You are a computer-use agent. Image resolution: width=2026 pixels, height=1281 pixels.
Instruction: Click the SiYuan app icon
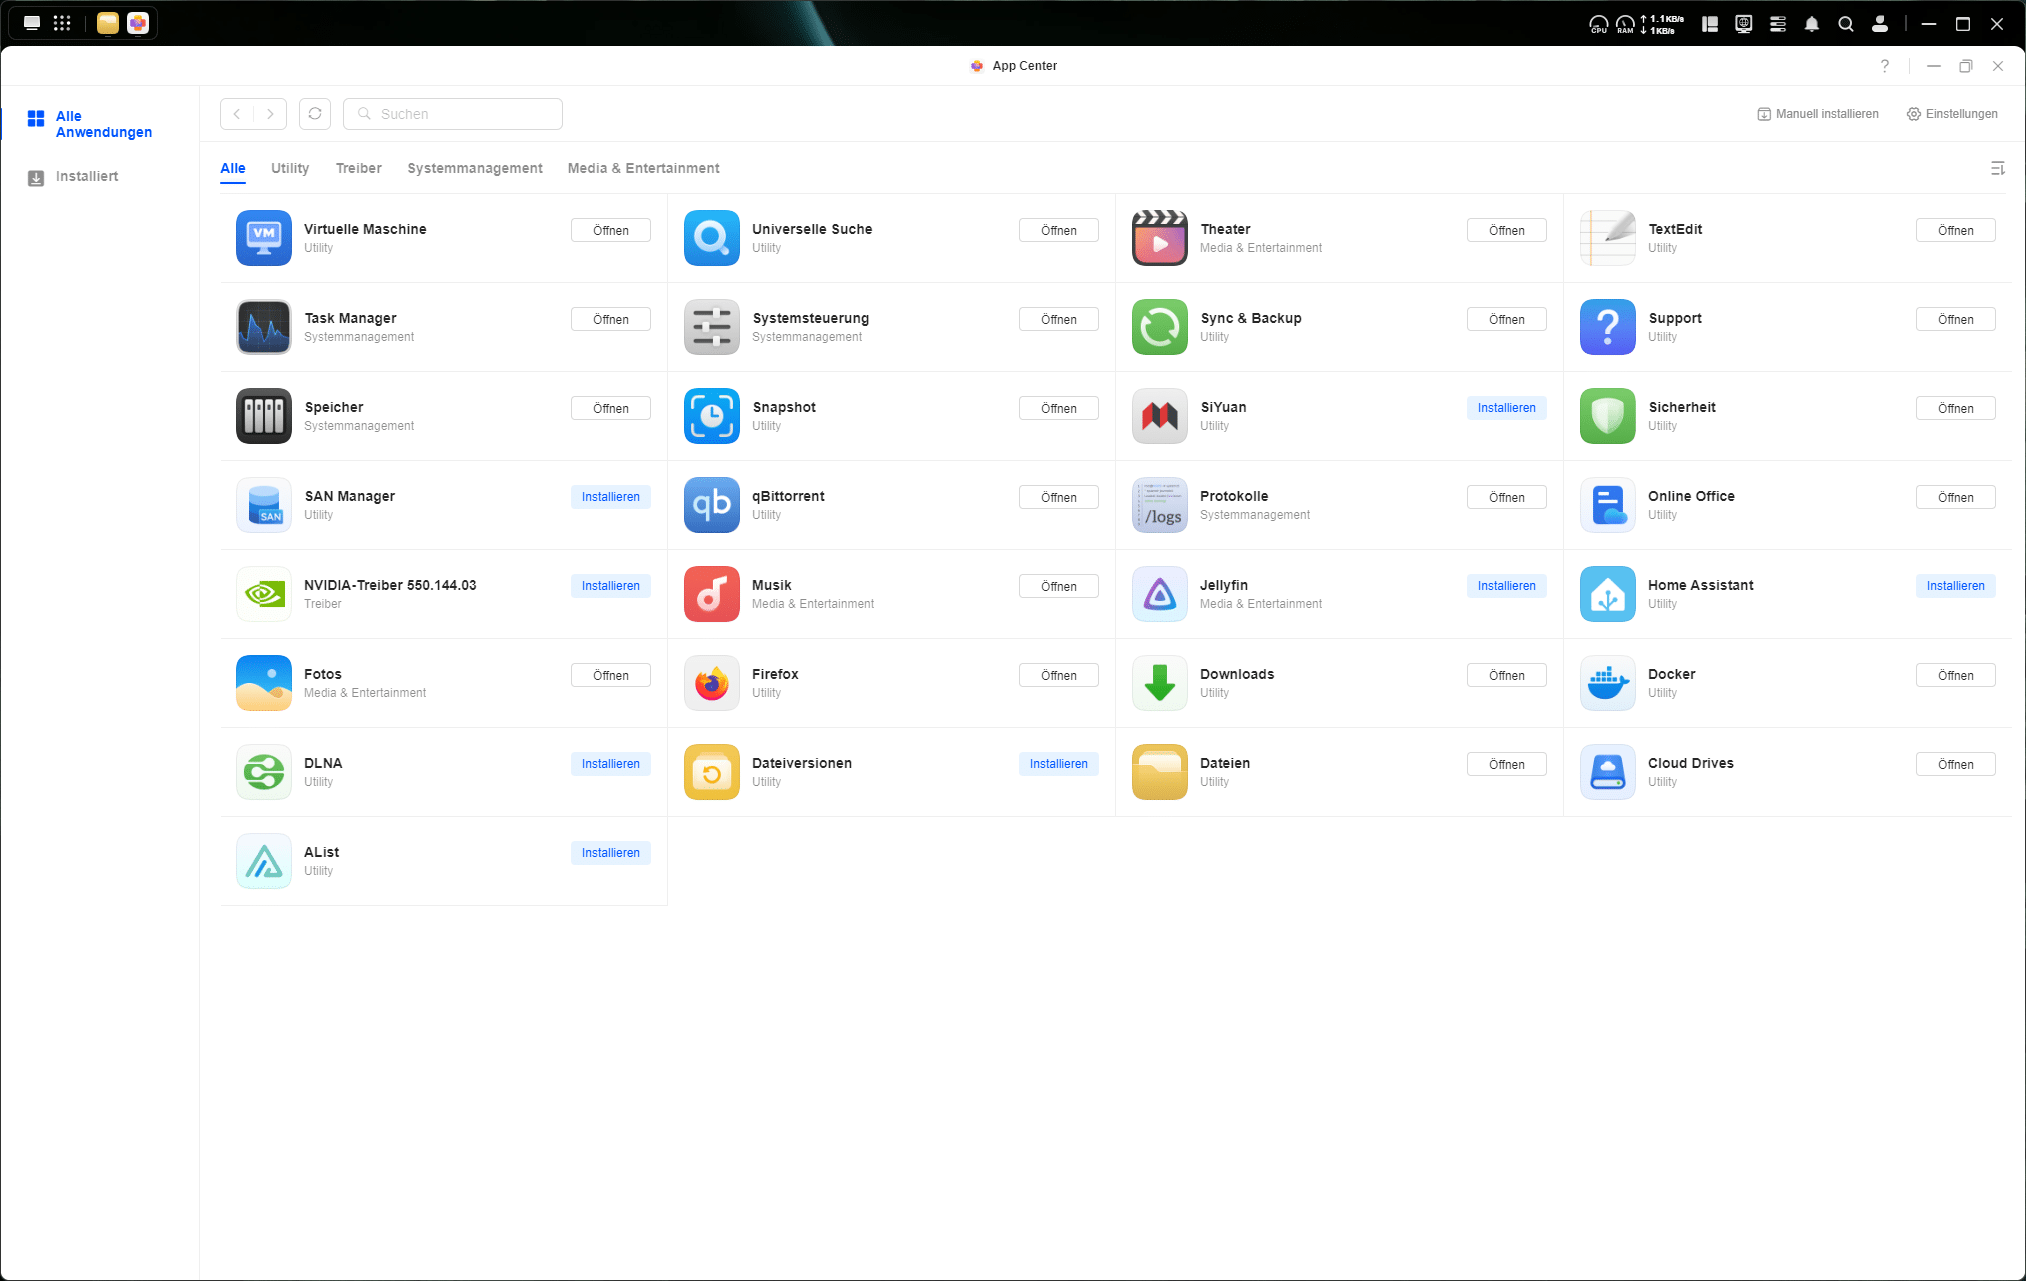(1159, 416)
